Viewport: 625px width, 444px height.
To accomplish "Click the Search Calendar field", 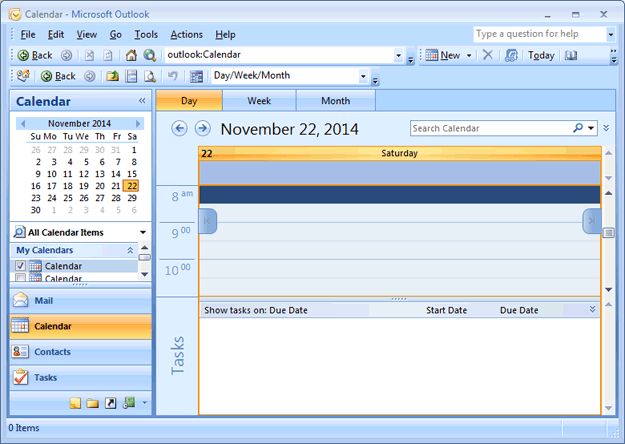I will (x=490, y=128).
